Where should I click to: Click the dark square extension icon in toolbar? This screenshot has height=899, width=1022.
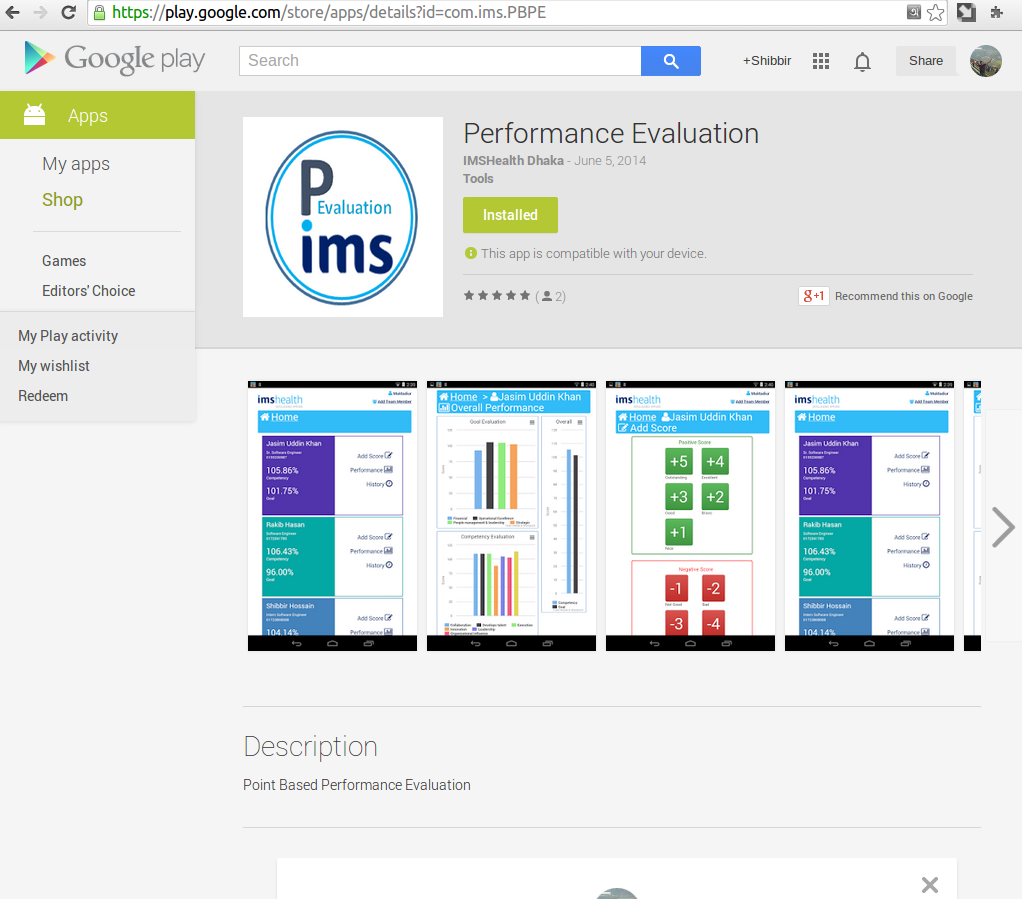click(x=966, y=12)
